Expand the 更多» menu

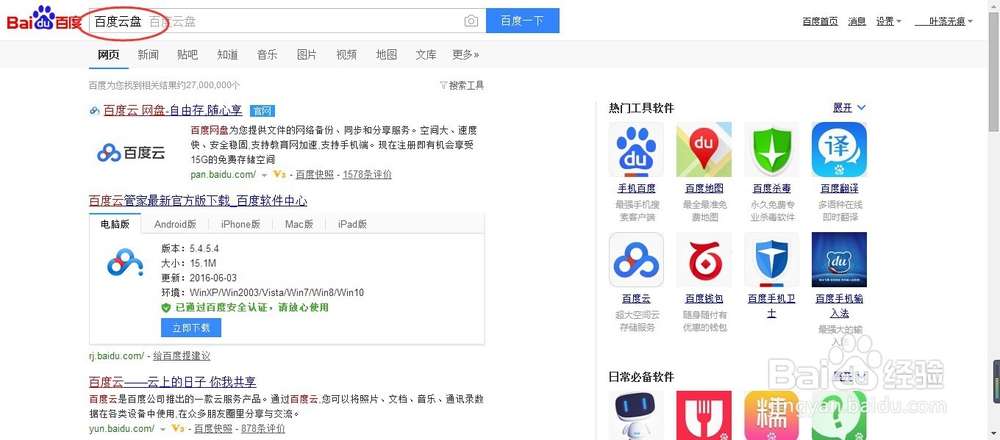tap(466, 55)
